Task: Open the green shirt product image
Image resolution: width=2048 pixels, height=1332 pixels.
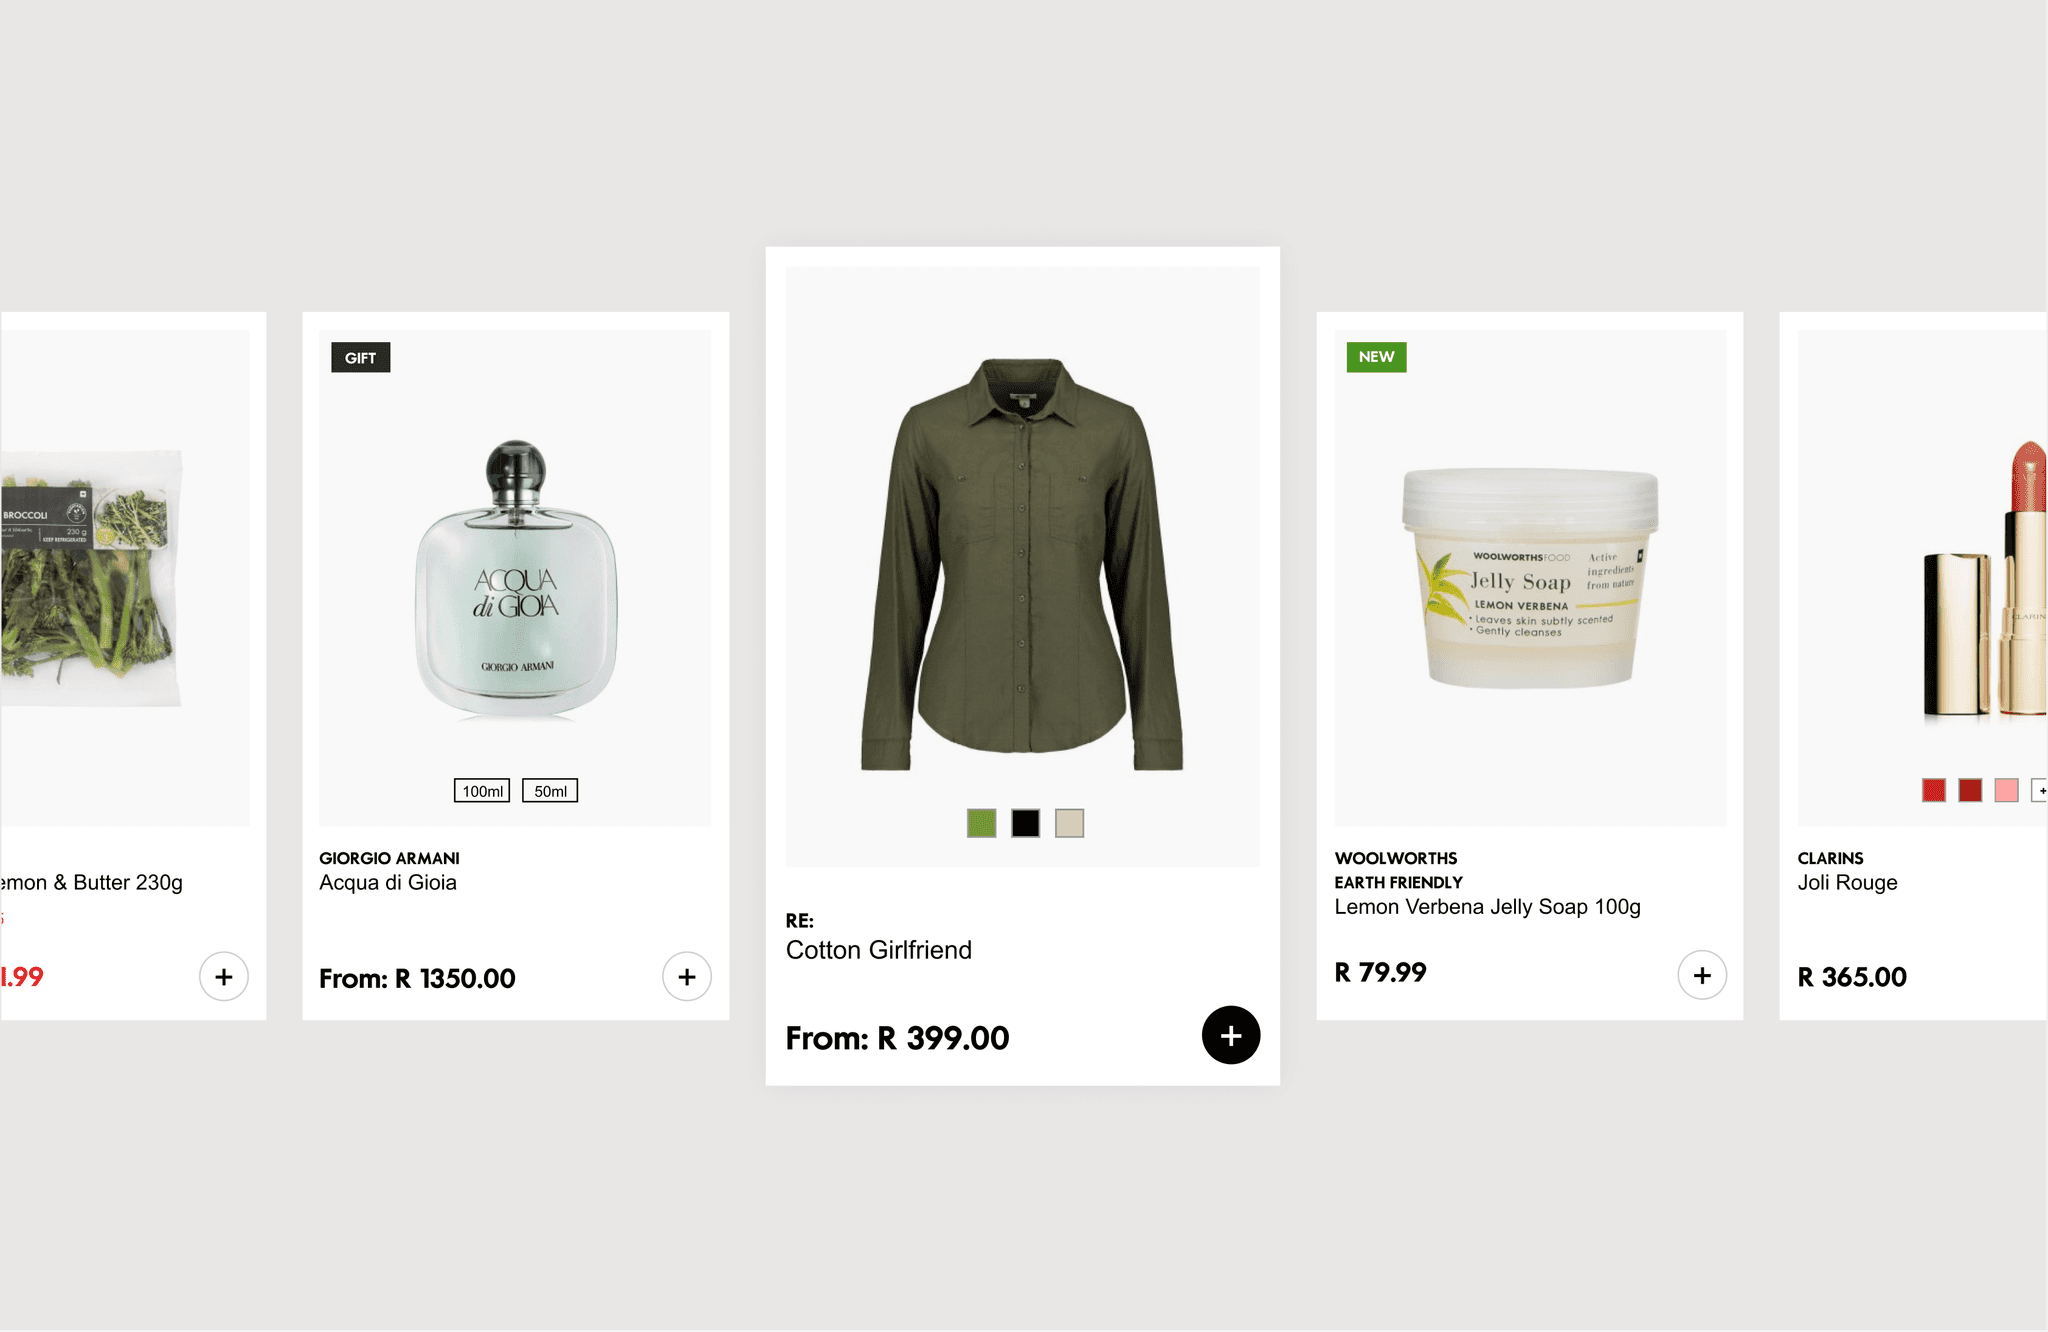Action: point(1022,565)
